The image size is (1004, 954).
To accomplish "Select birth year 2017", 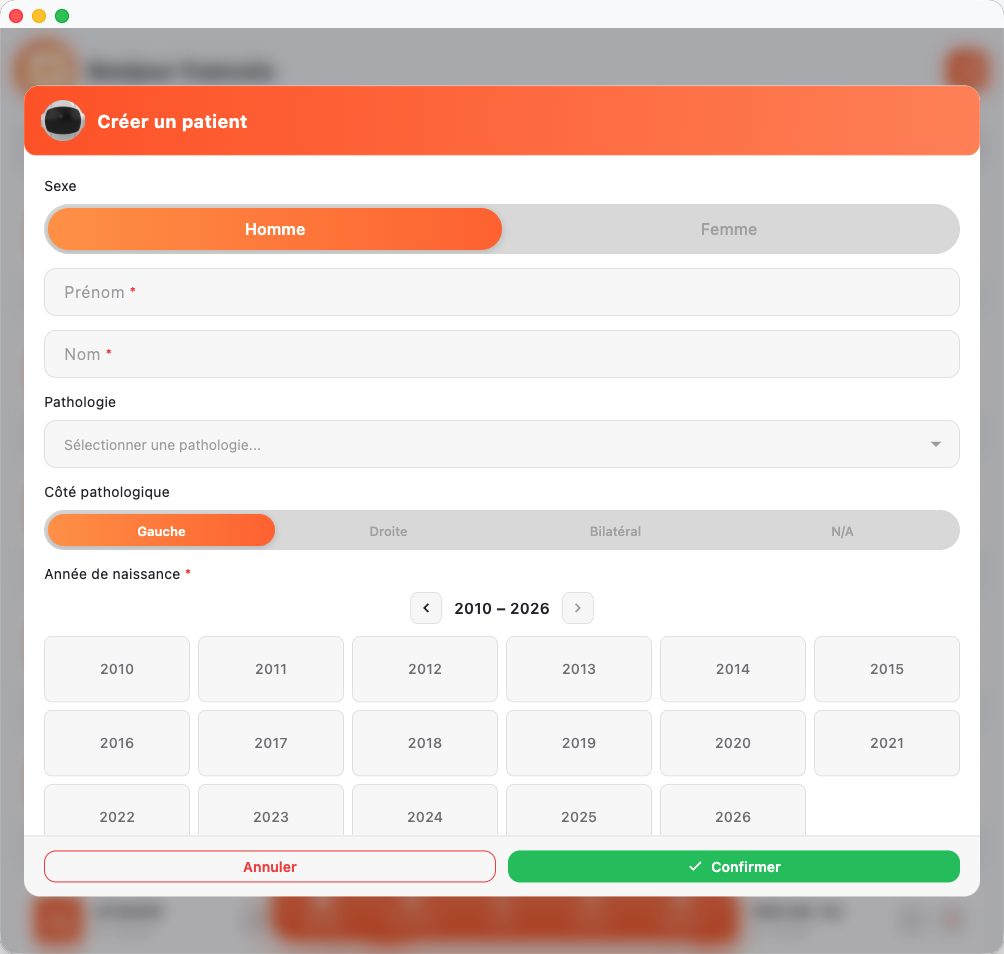I will [x=271, y=743].
